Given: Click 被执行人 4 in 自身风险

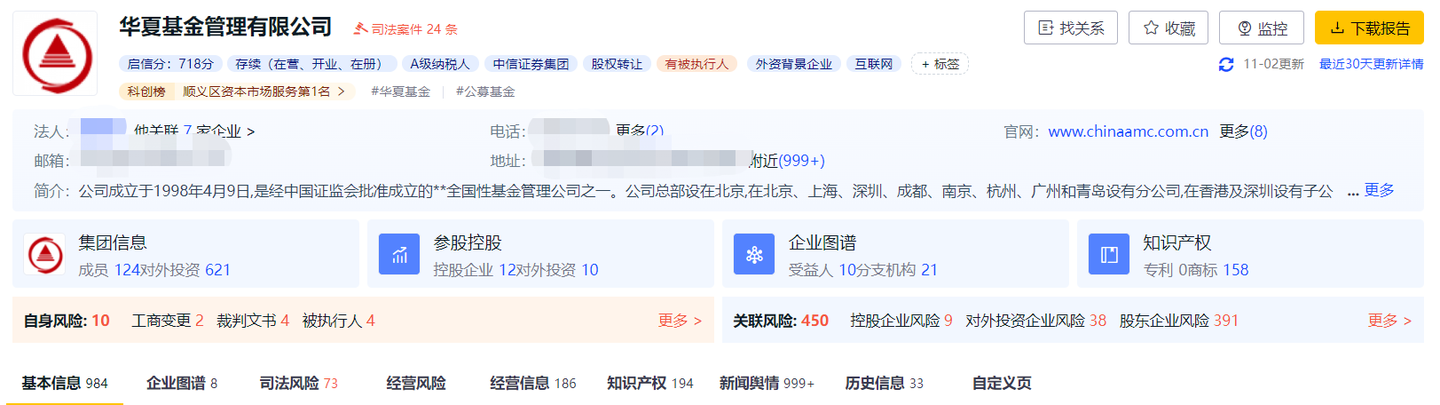Looking at the screenshot, I should tap(338, 321).
